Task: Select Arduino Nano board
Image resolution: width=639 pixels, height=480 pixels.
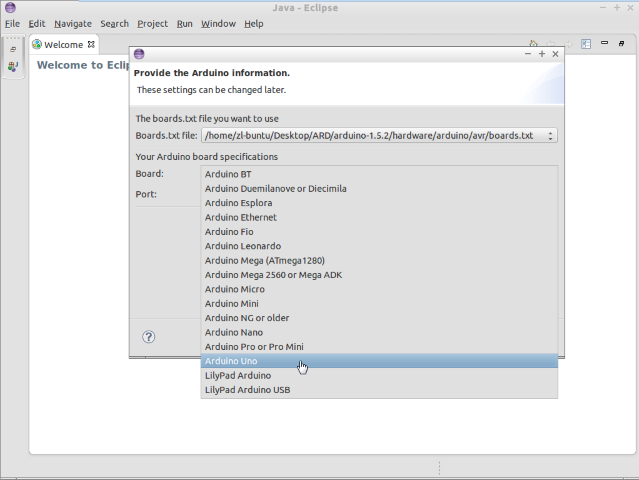Action: pos(379,332)
